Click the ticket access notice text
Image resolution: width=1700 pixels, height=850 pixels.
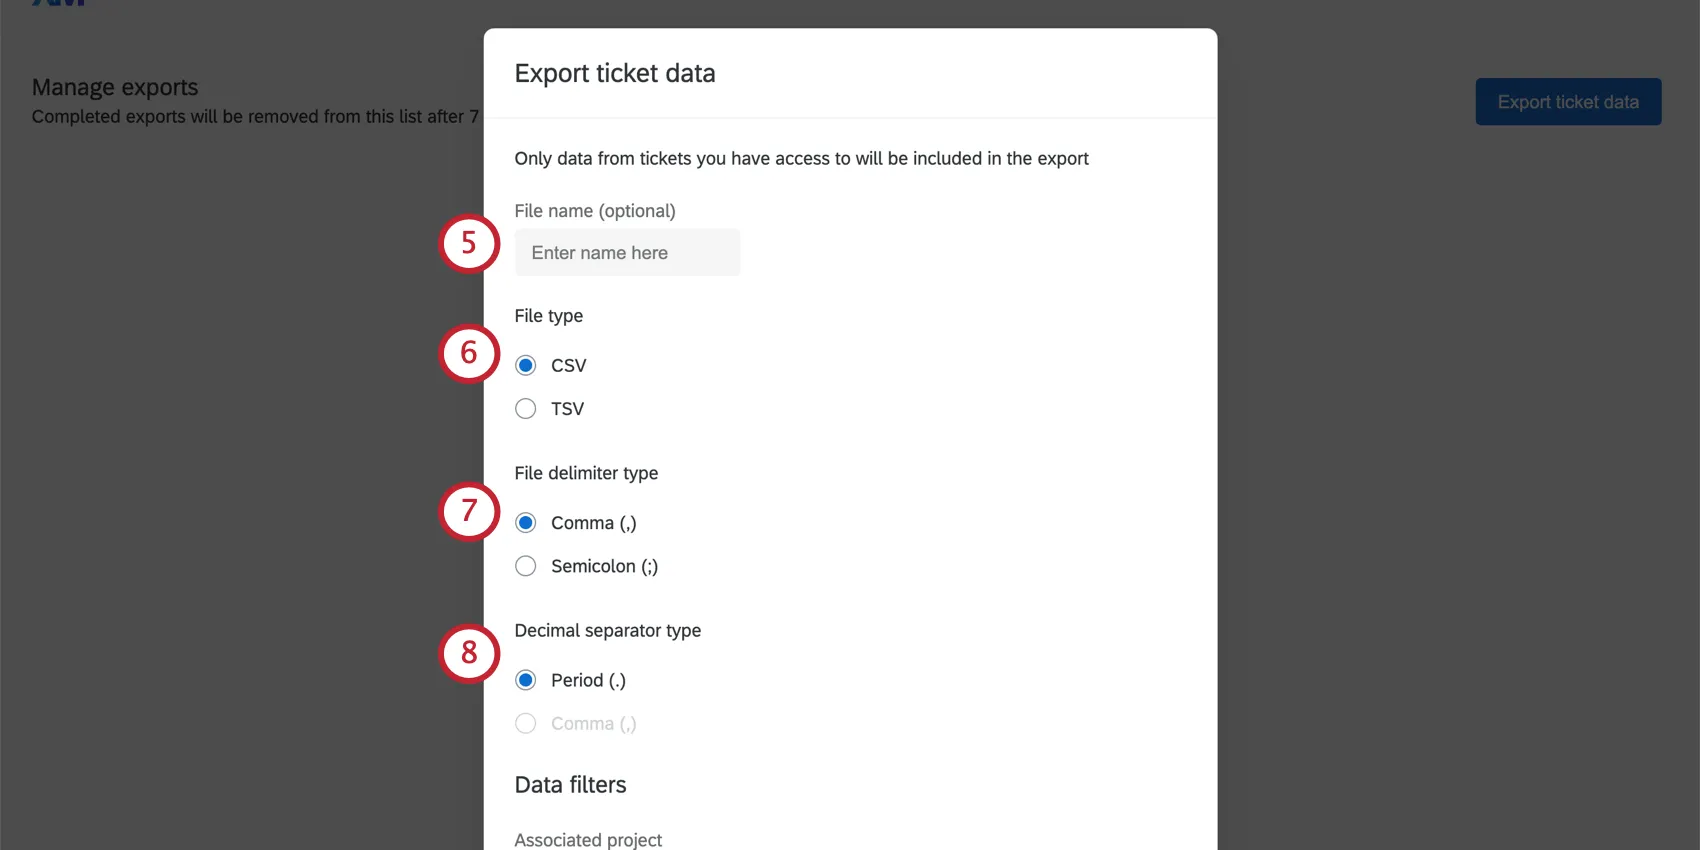click(x=801, y=158)
